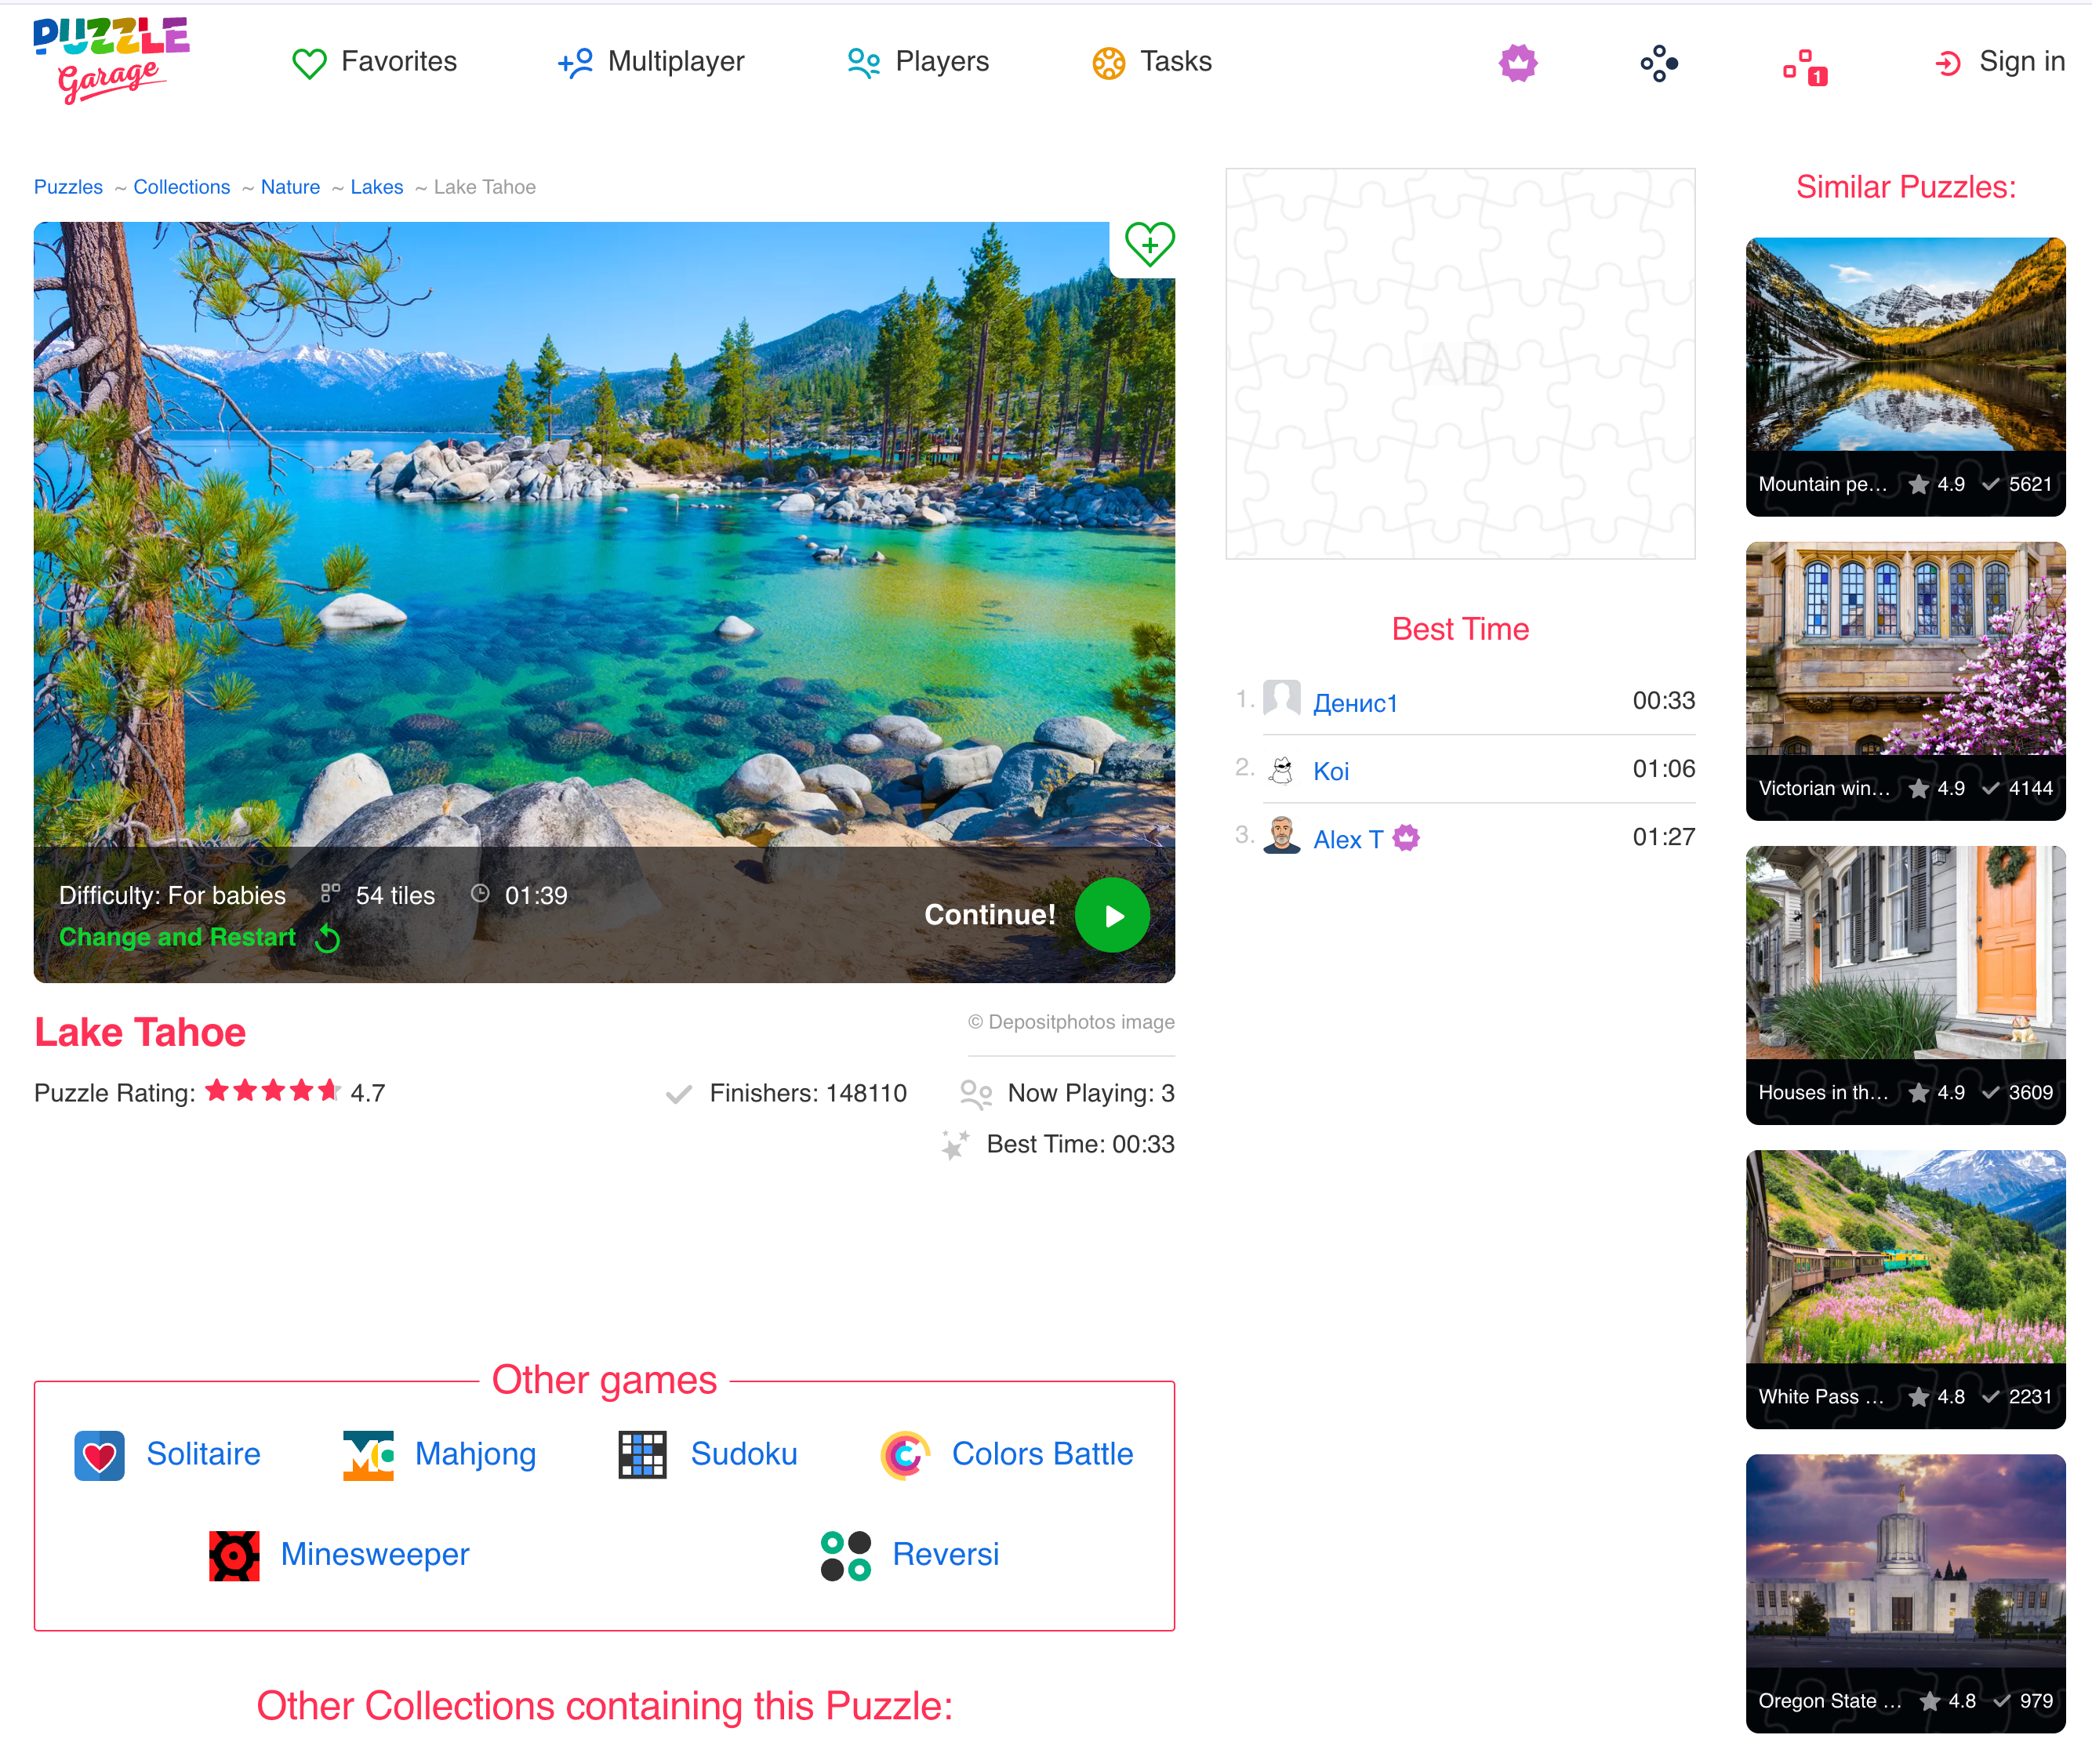Click the puzzle star rating
The width and height of the screenshot is (2092, 1764).
point(272,1091)
